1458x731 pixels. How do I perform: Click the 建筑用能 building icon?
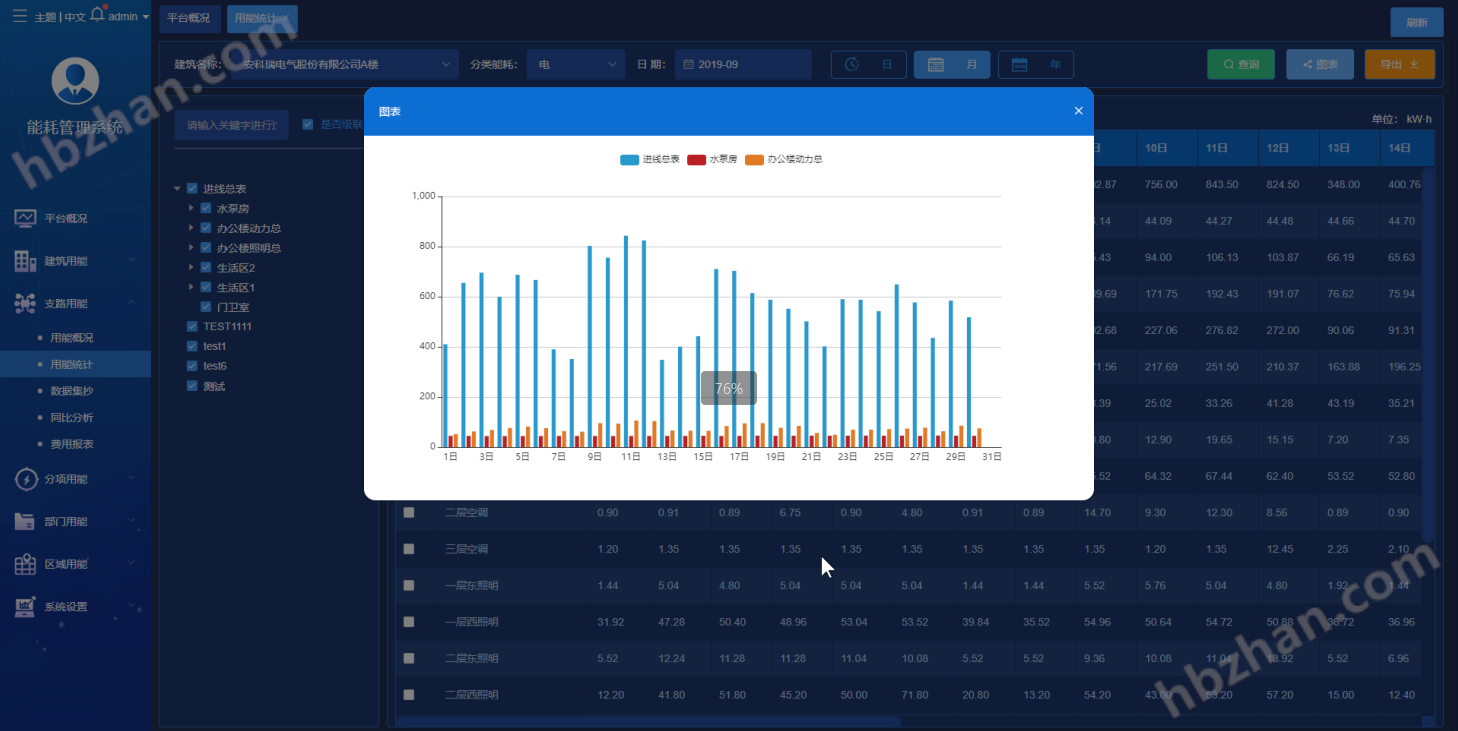coord(25,261)
